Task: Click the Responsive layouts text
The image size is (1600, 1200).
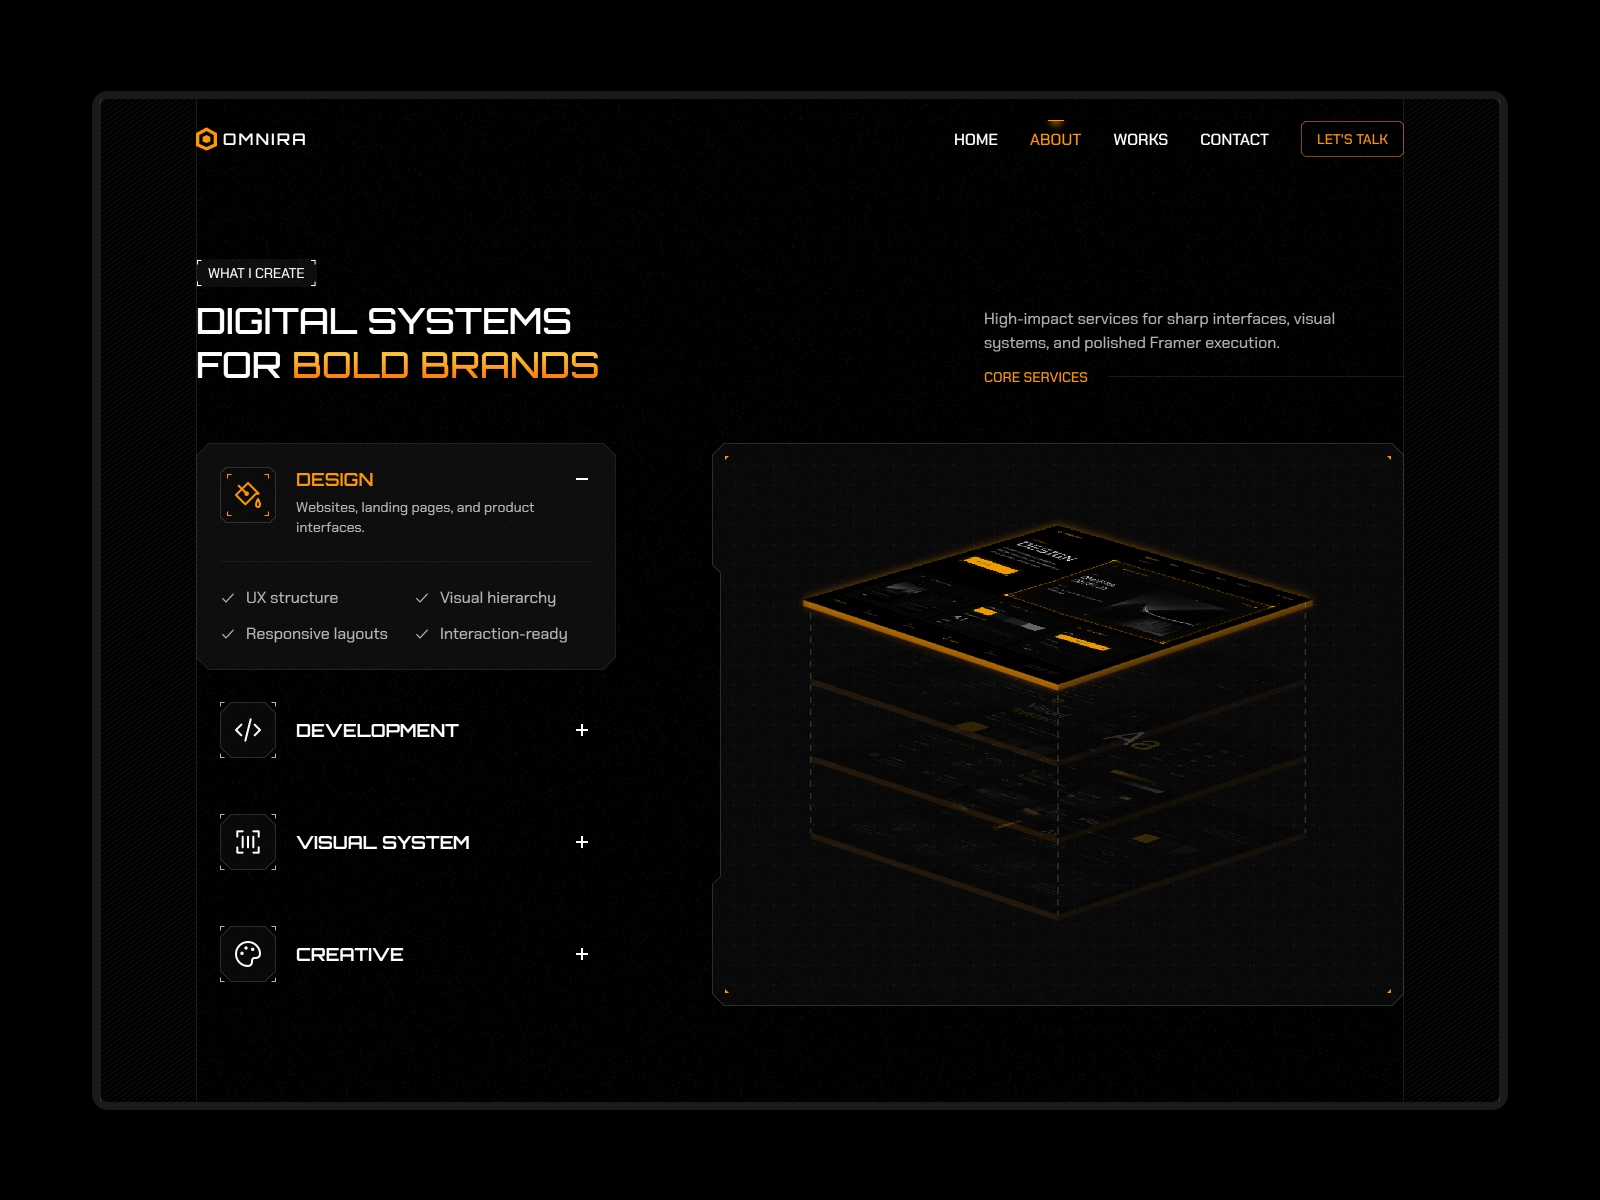Action: tap(317, 634)
